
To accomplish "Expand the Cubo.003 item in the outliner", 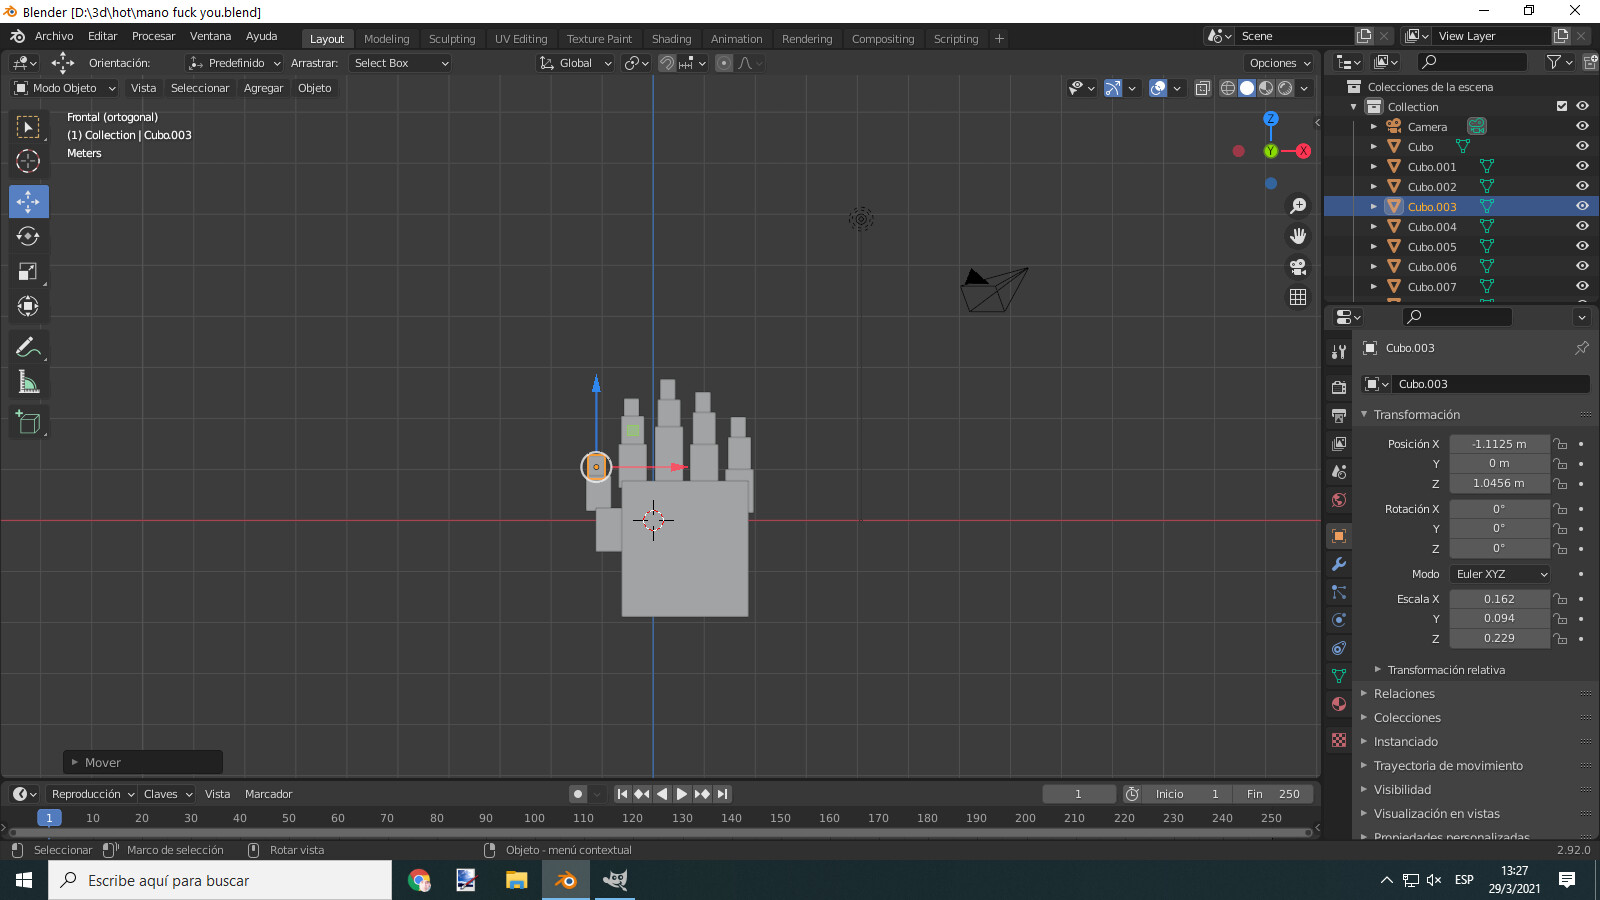I will [1375, 206].
